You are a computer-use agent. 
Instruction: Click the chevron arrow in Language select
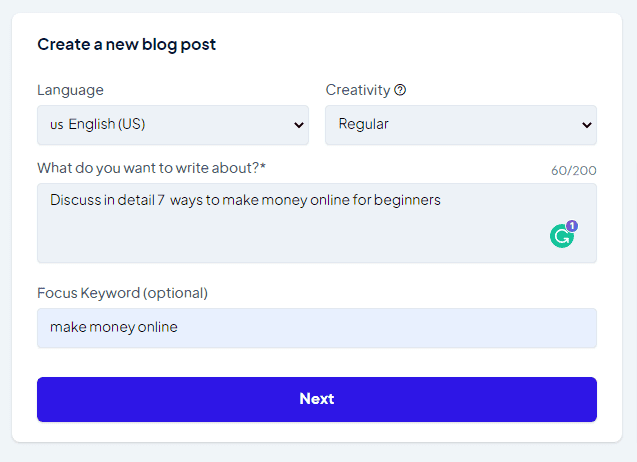click(299, 125)
